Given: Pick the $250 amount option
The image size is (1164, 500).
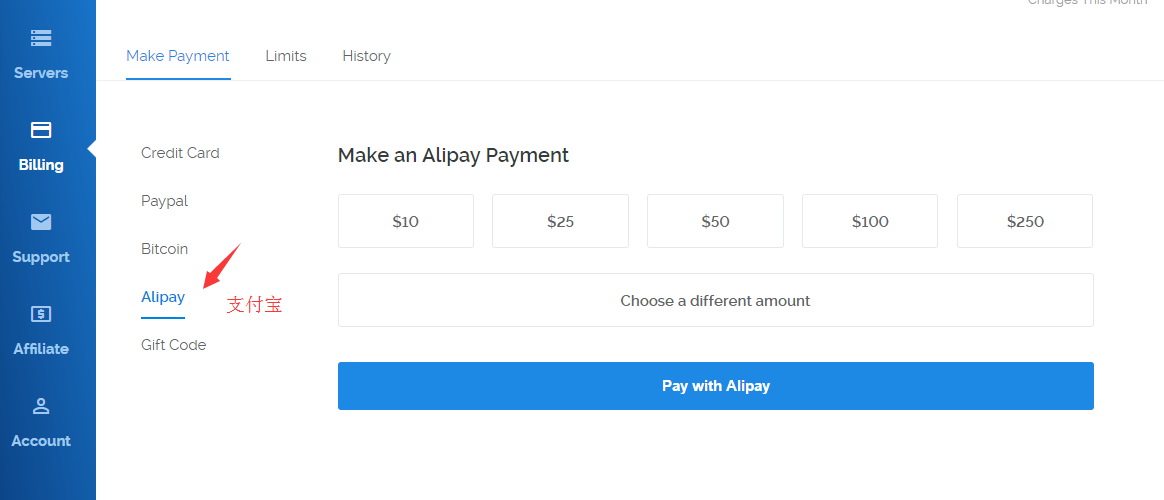Looking at the screenshot, I should pyautogui.click(x=1025, y=221).
